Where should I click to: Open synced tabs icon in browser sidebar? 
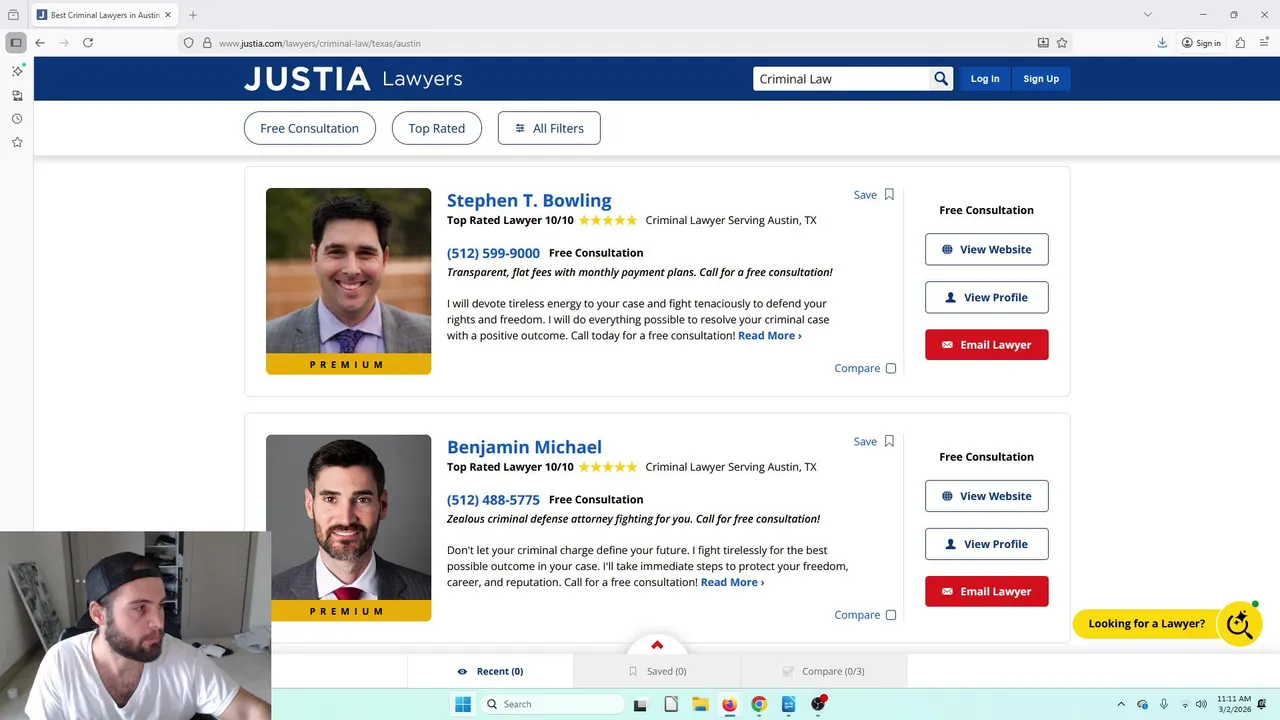(x=17, y=95)
